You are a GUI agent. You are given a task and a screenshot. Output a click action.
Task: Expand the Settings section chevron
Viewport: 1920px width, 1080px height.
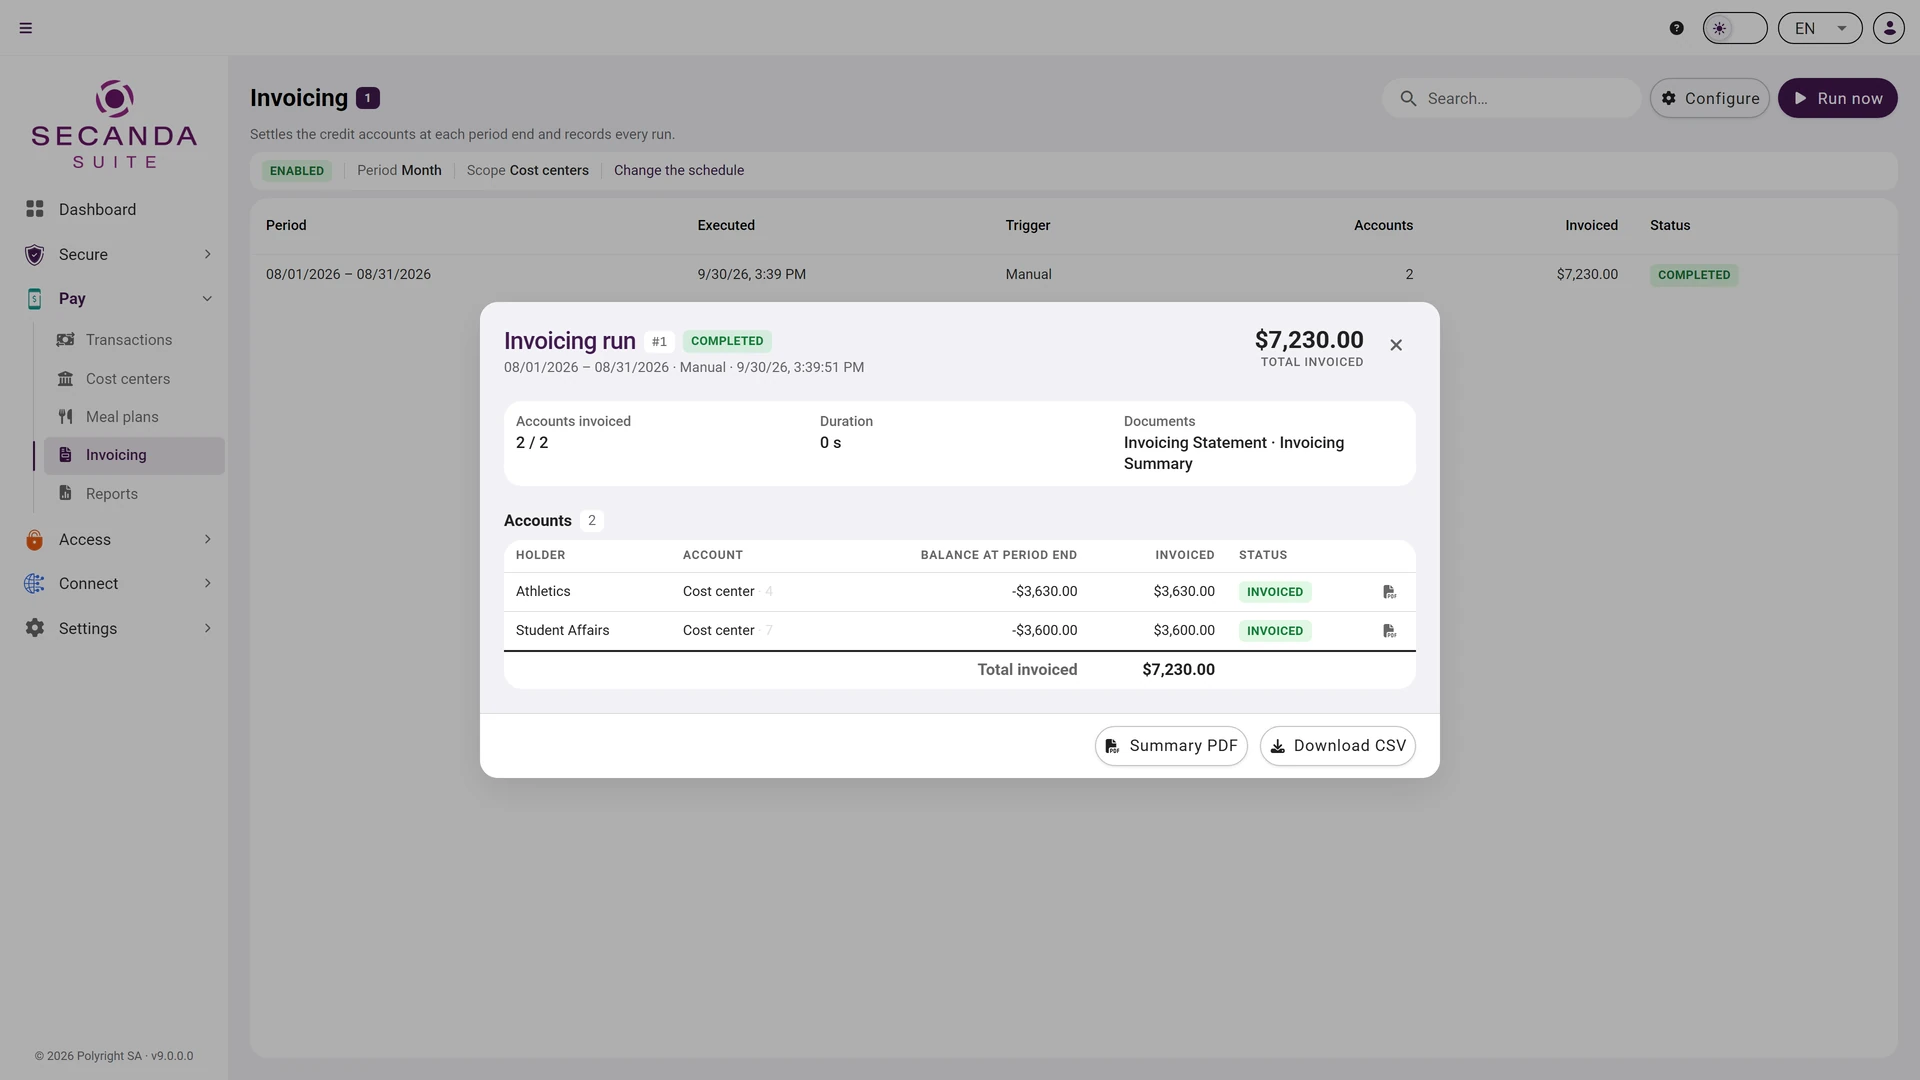(207, 628)
